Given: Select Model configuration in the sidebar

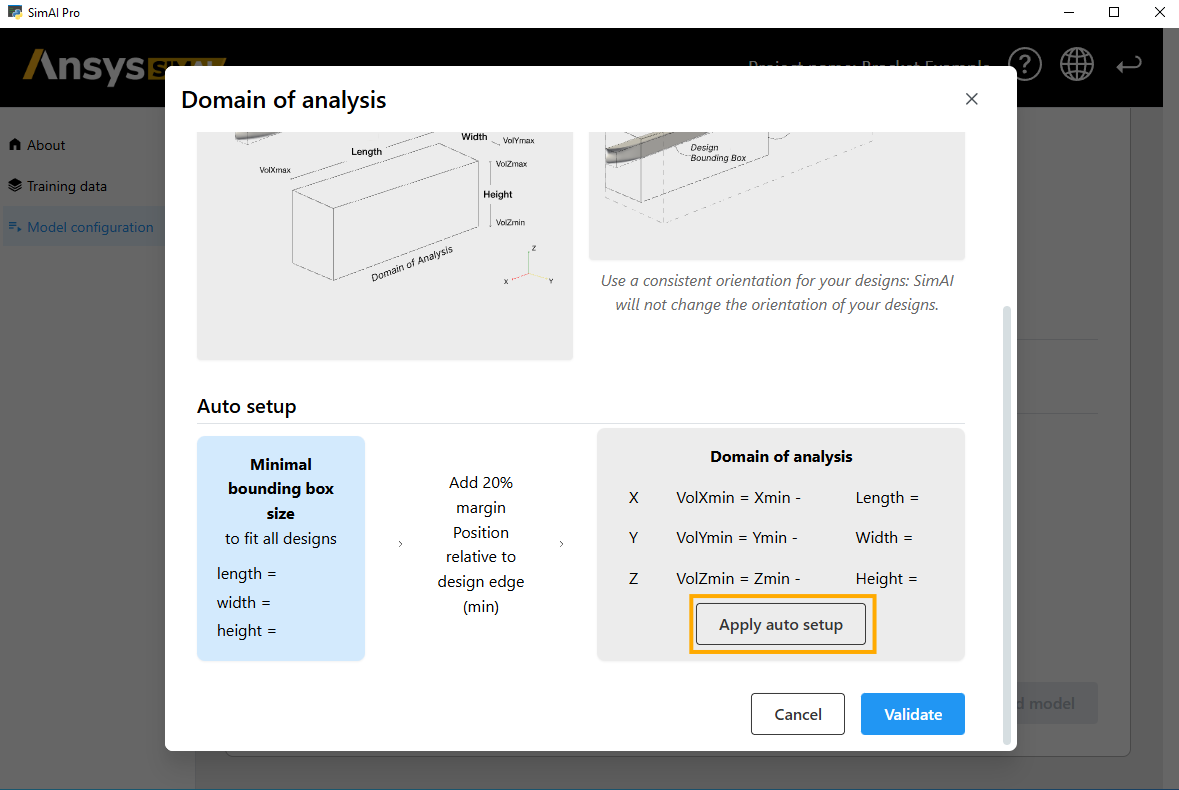Looking at the screenshot, I should (x=90, y=227).
